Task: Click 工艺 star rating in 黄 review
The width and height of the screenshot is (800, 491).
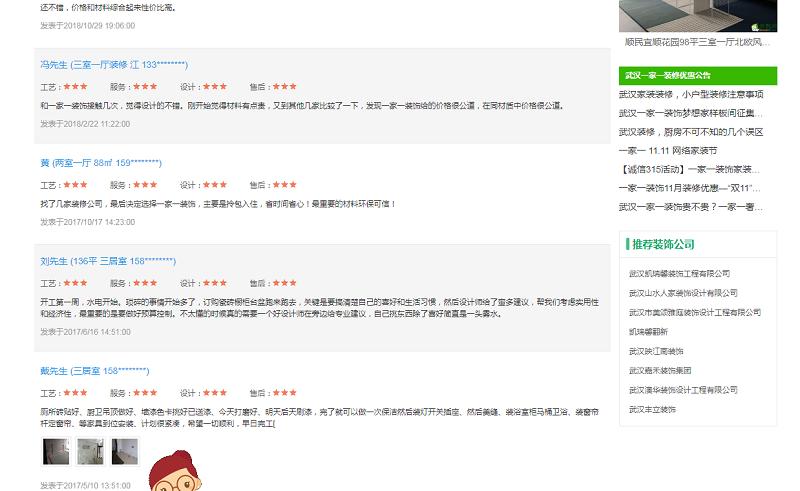Action: pyautogui.click(x=76, y=185)
